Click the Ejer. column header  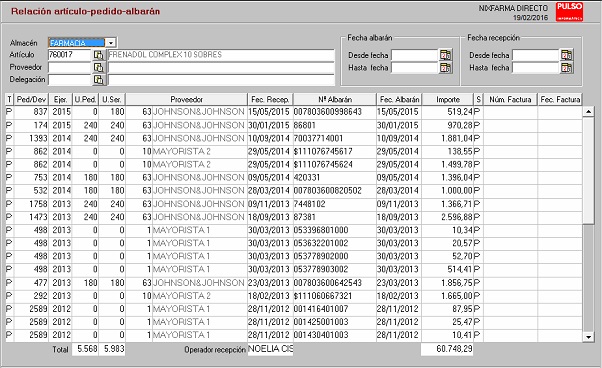(x=61, y=99)
